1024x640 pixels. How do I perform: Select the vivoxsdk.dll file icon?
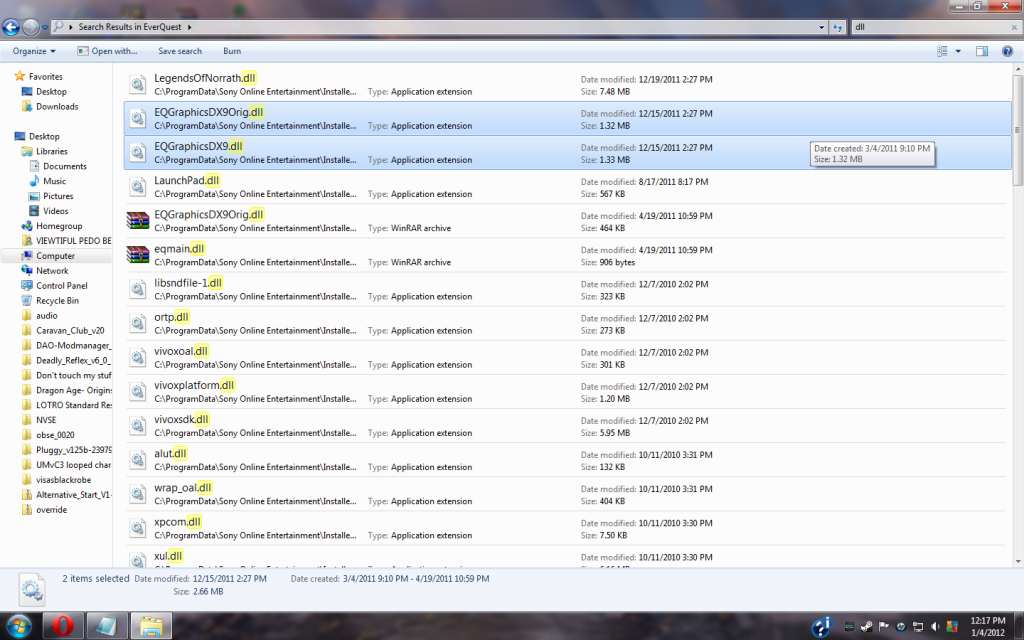point(137,425)
